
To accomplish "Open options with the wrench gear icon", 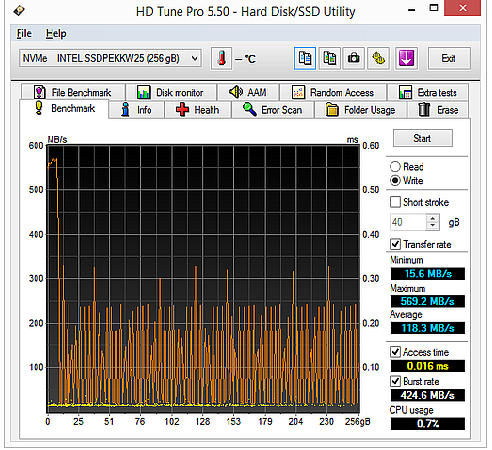I will click(x=379, y=59).
